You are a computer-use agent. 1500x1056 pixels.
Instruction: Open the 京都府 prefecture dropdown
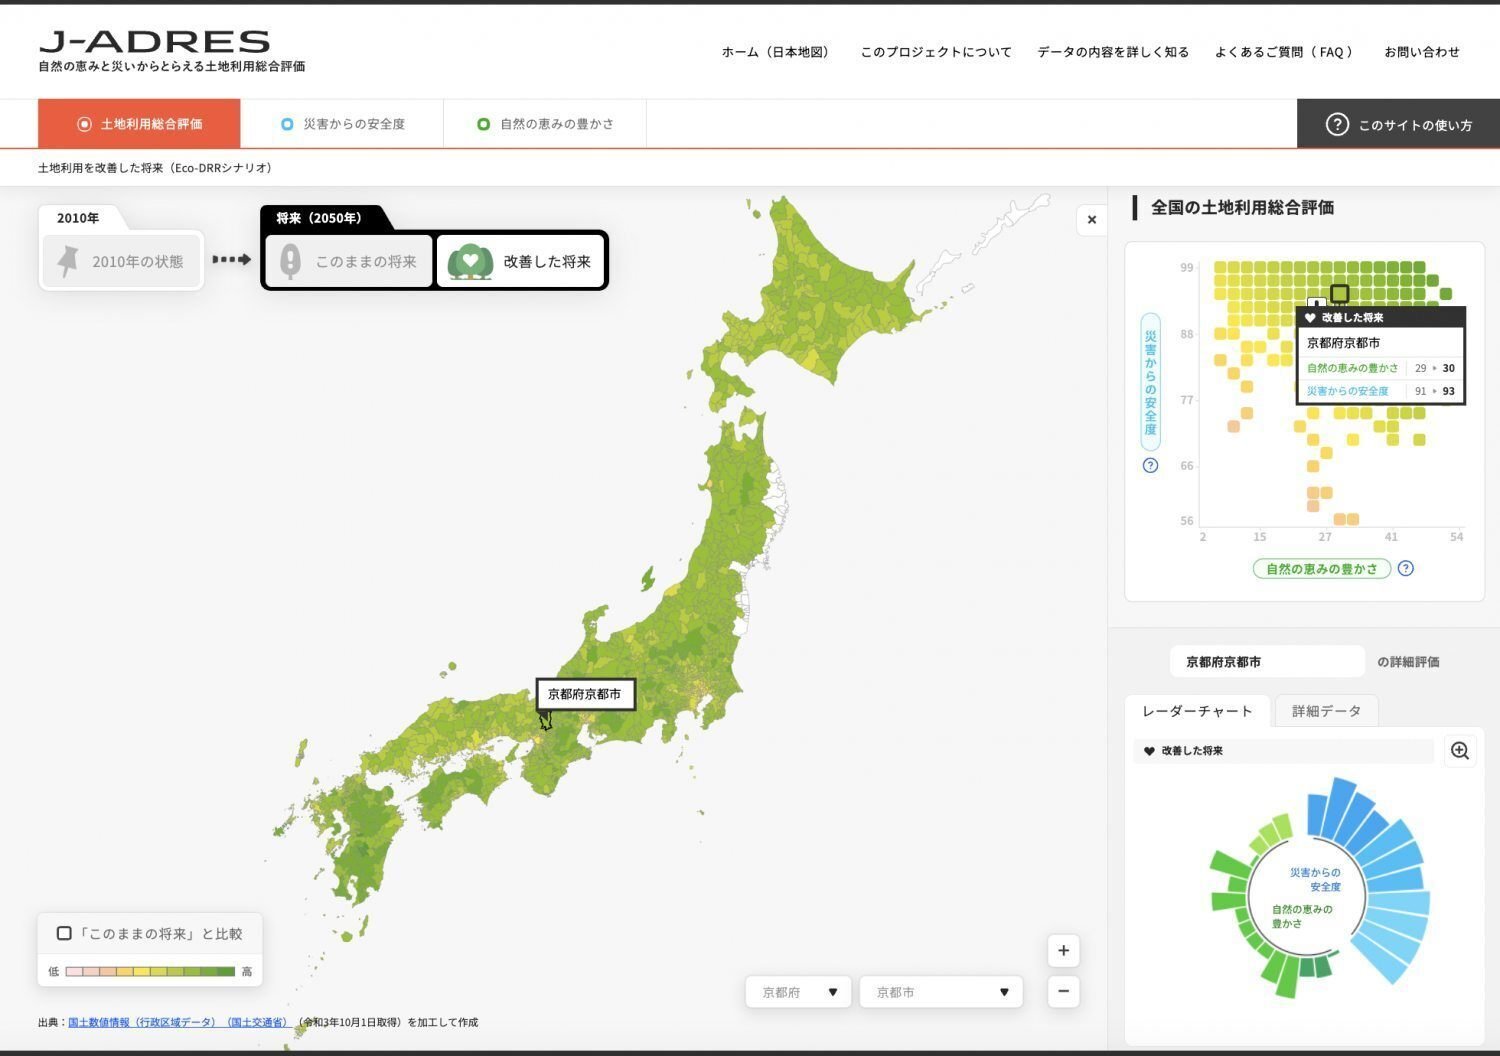click(x=797, y=991)
